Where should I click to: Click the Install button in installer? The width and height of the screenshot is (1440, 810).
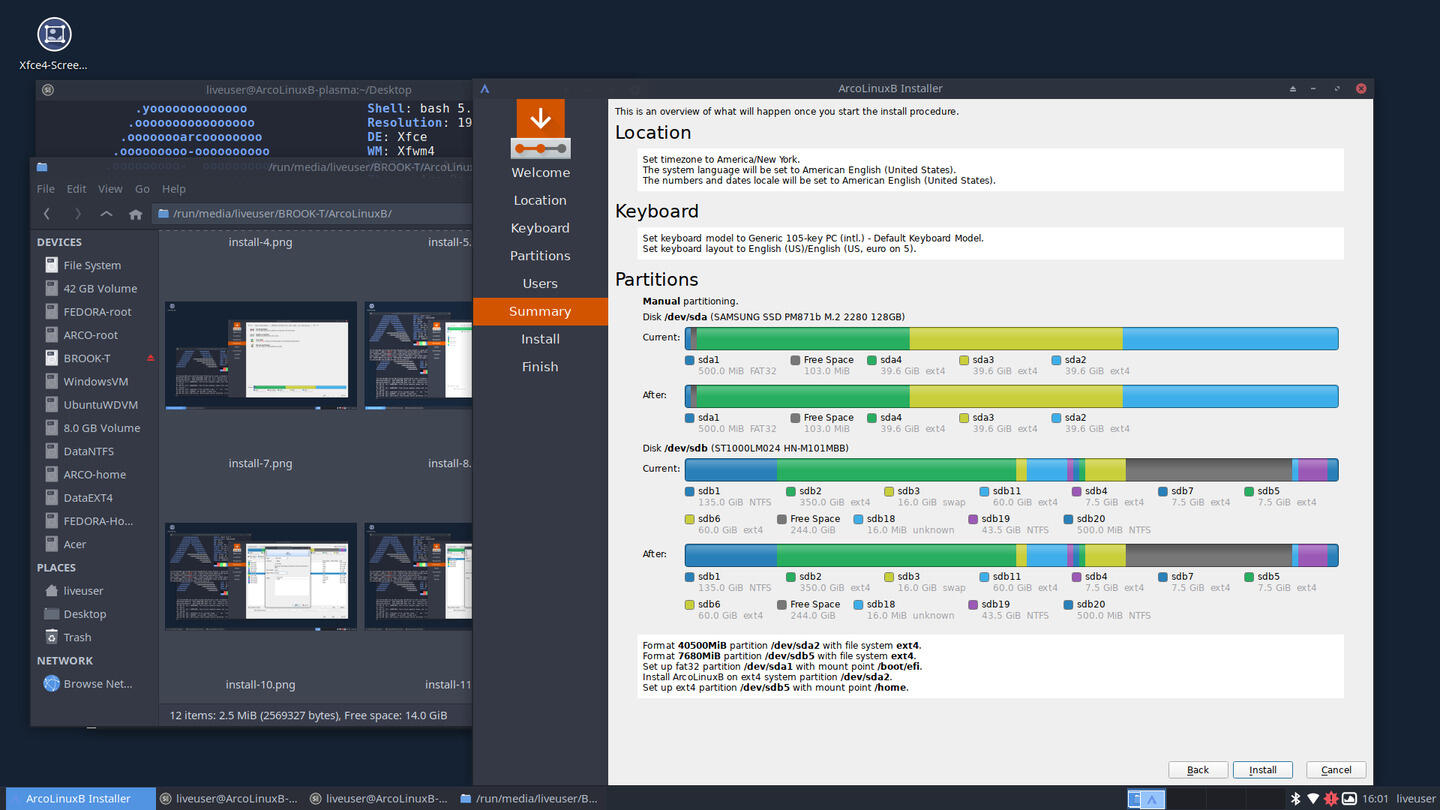tap(1262, 770)
